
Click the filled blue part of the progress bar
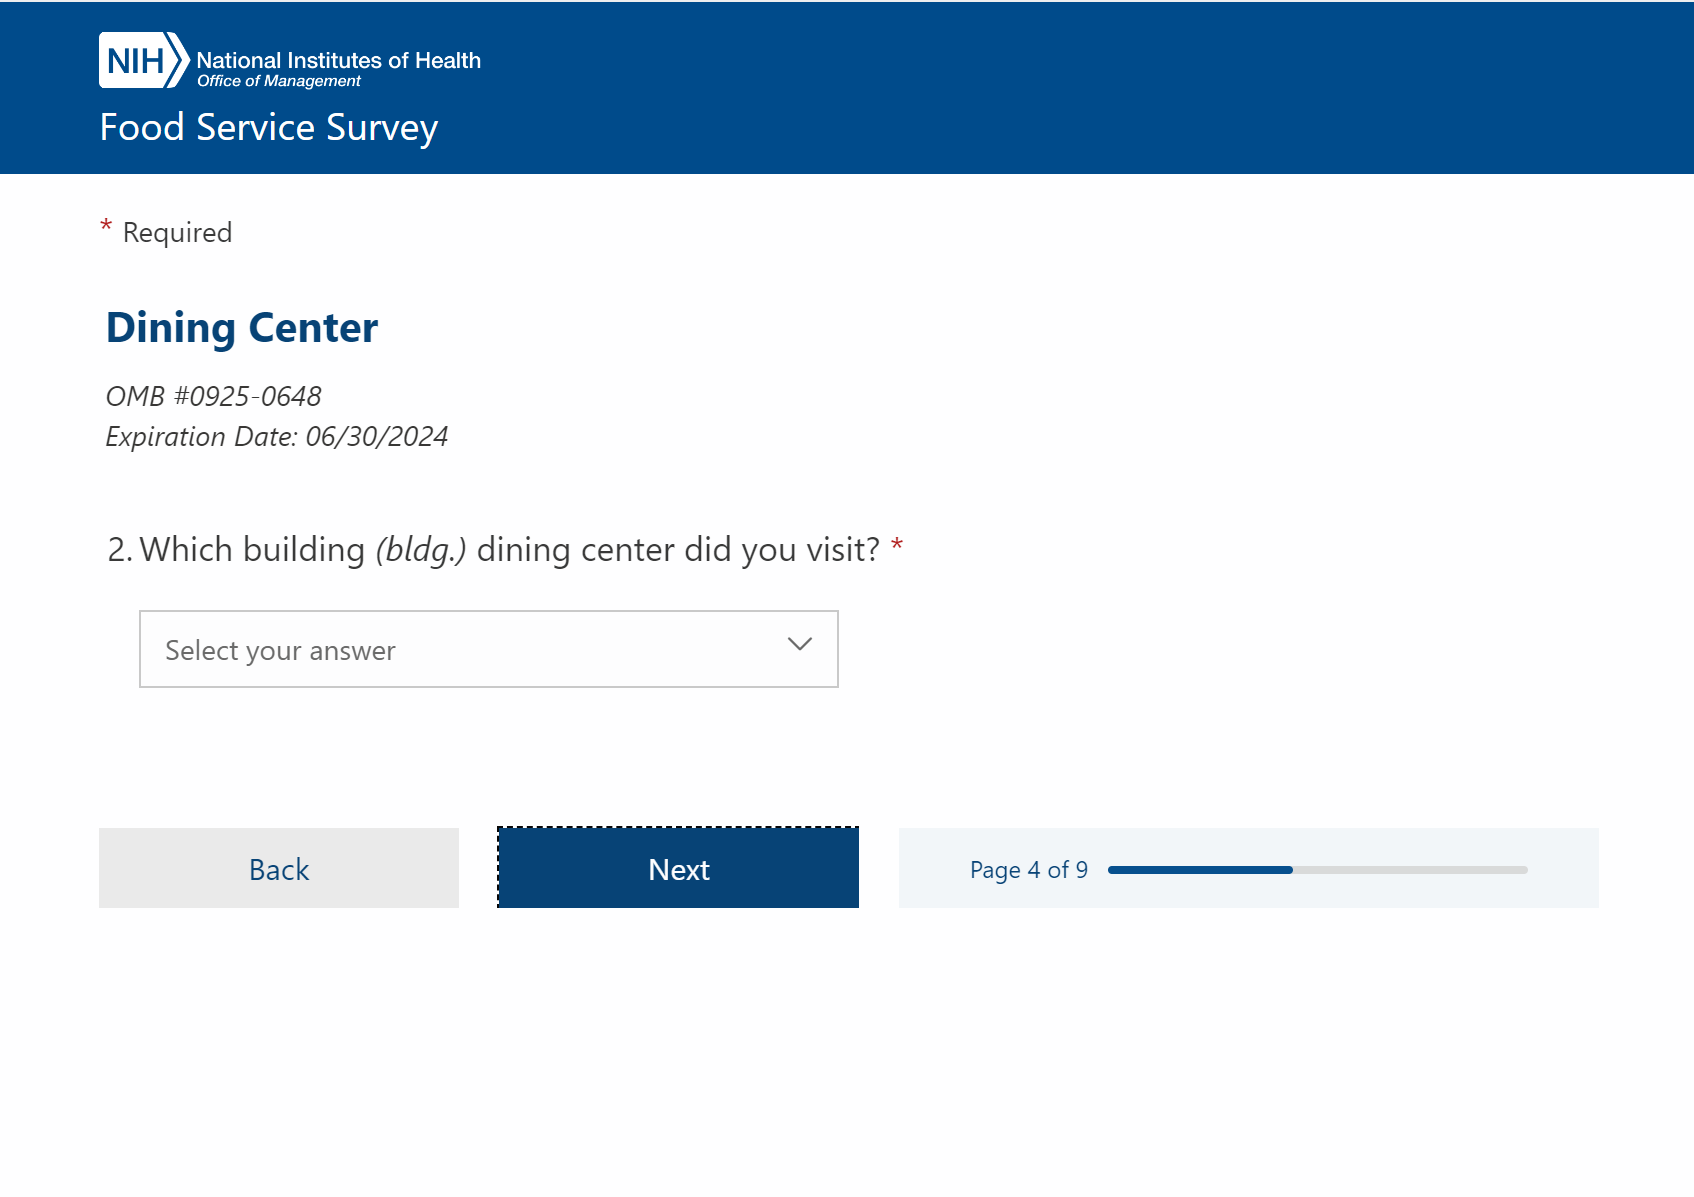coord(1200,870)
